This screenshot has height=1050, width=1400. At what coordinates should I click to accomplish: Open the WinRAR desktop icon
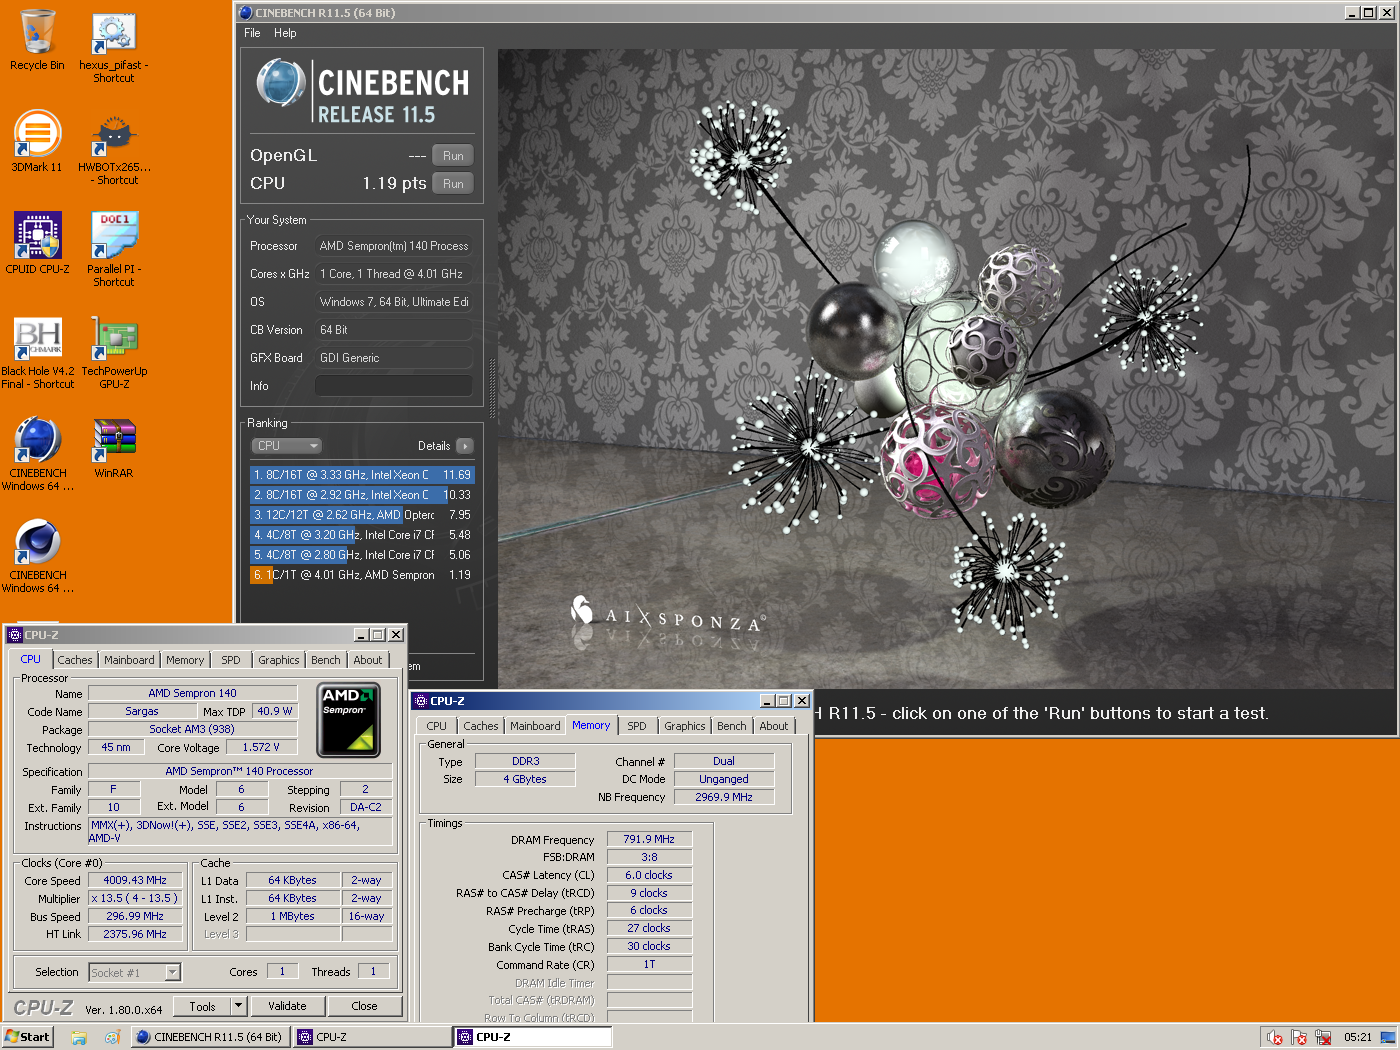click(114, 448)
